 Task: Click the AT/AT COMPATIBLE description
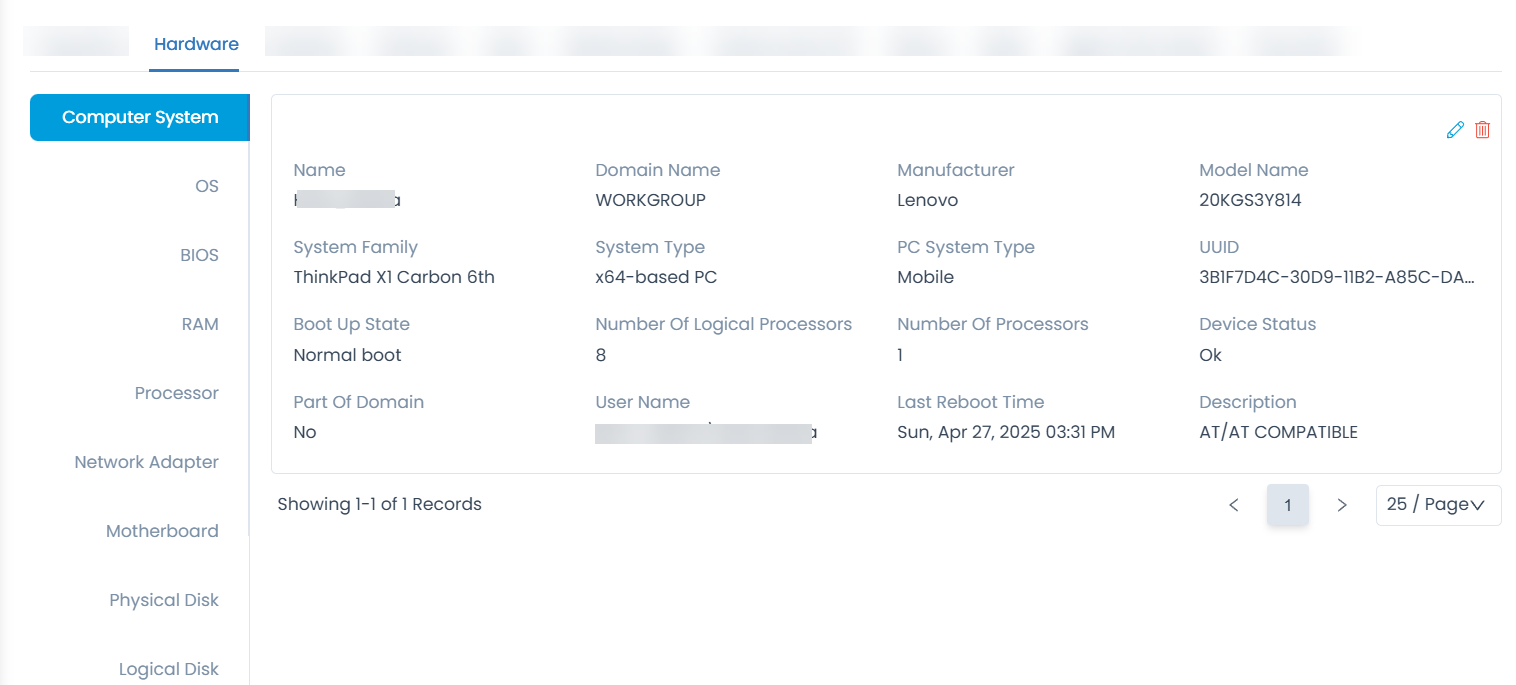click(x=1278, y=432)
